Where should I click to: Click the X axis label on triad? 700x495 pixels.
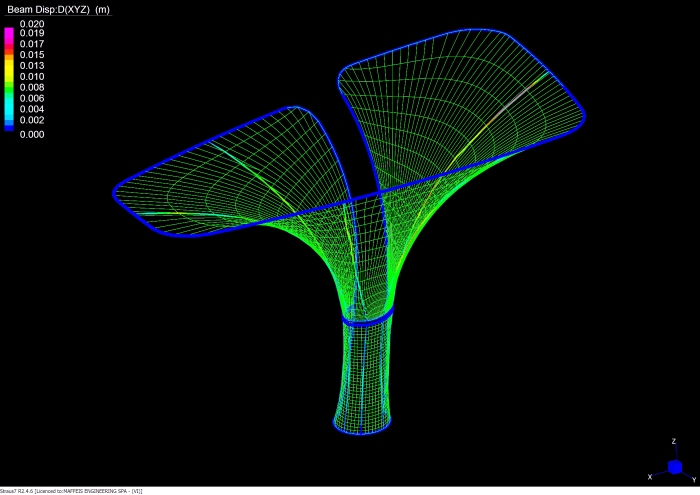(x=651, y=477)
